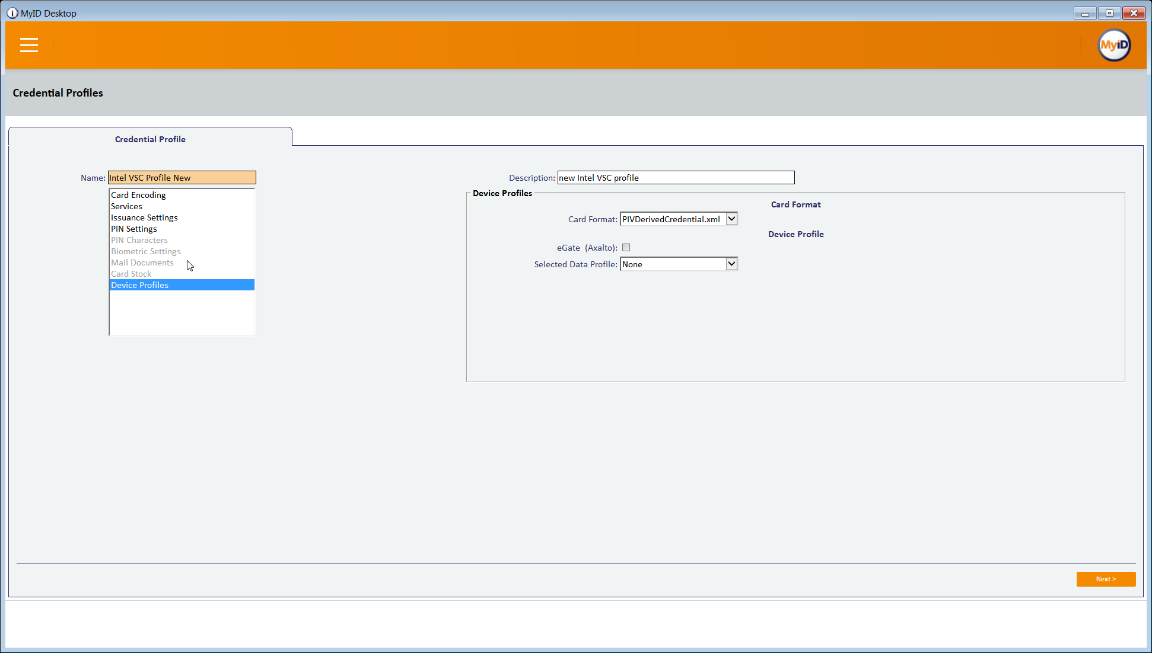Viewport: 1152px width, 653px height.
Task: Click the Next button
Action: [x=1106, y=579]
